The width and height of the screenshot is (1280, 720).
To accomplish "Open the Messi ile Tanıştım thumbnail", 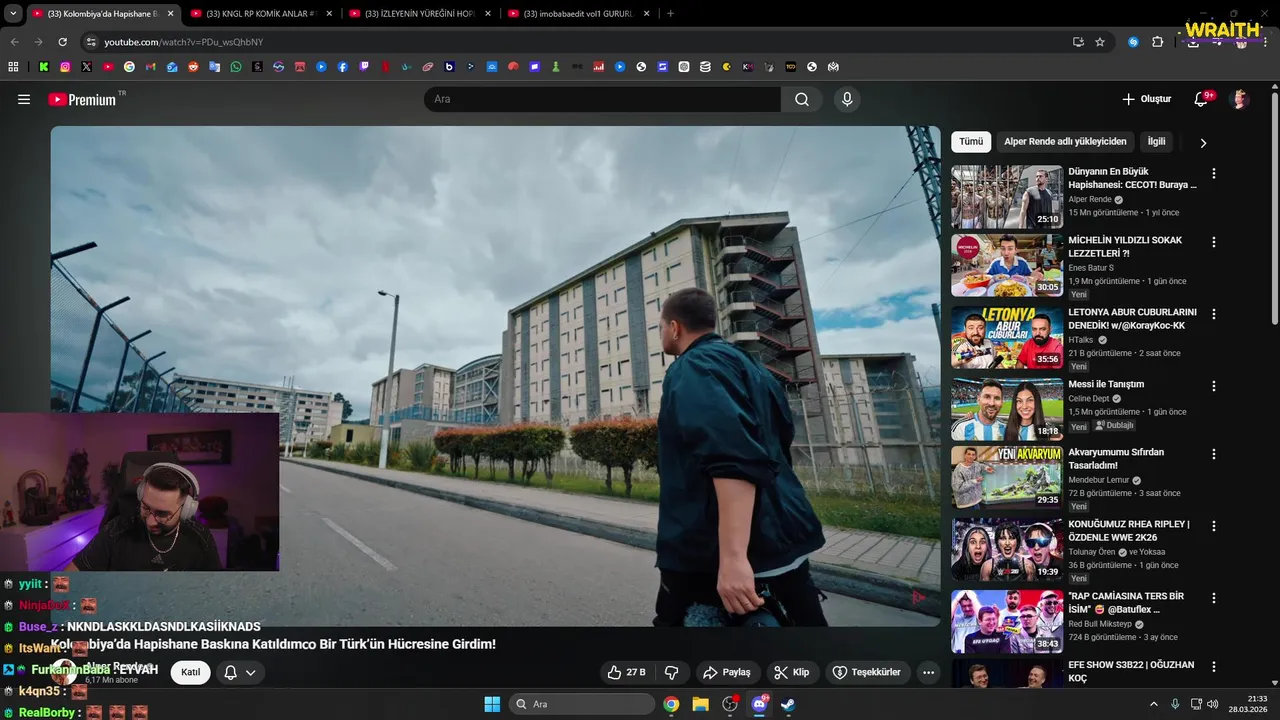I will pos(1007,408).
